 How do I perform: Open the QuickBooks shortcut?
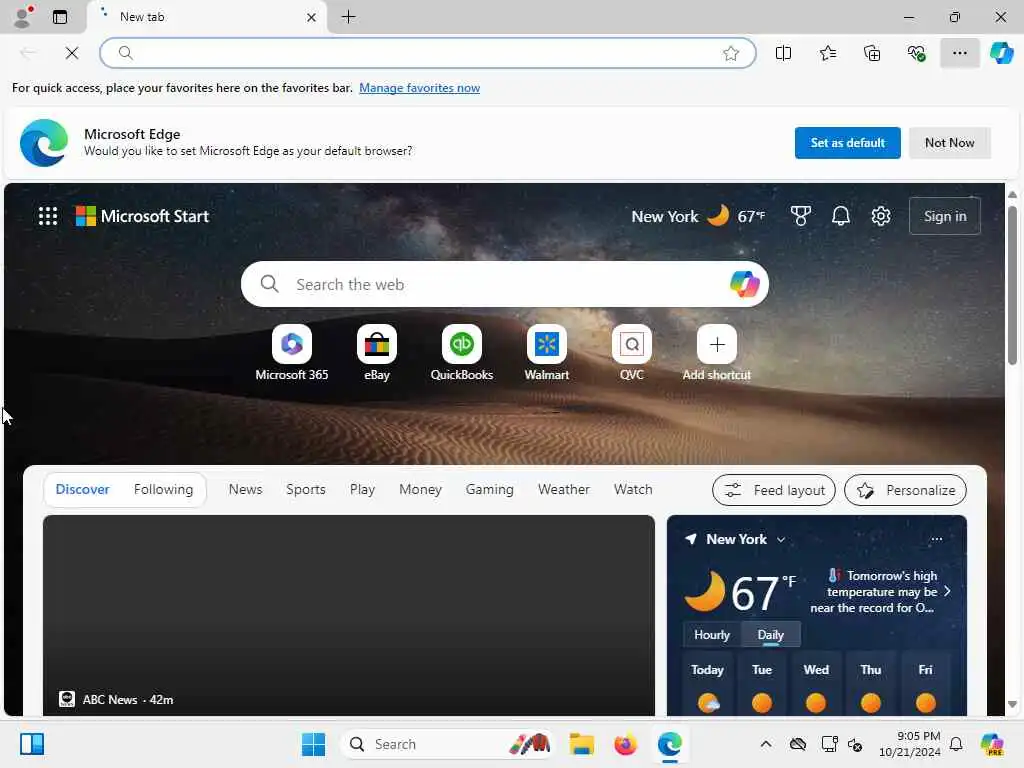[x=462, y=353]
